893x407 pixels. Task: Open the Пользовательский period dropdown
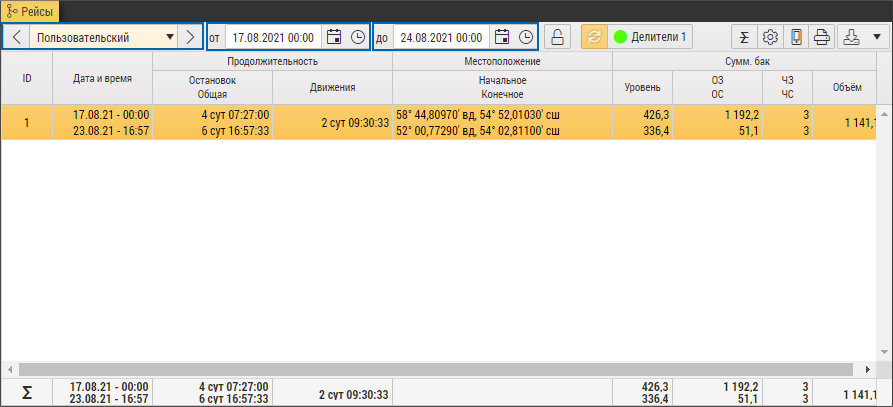click(x=104, y=38)
